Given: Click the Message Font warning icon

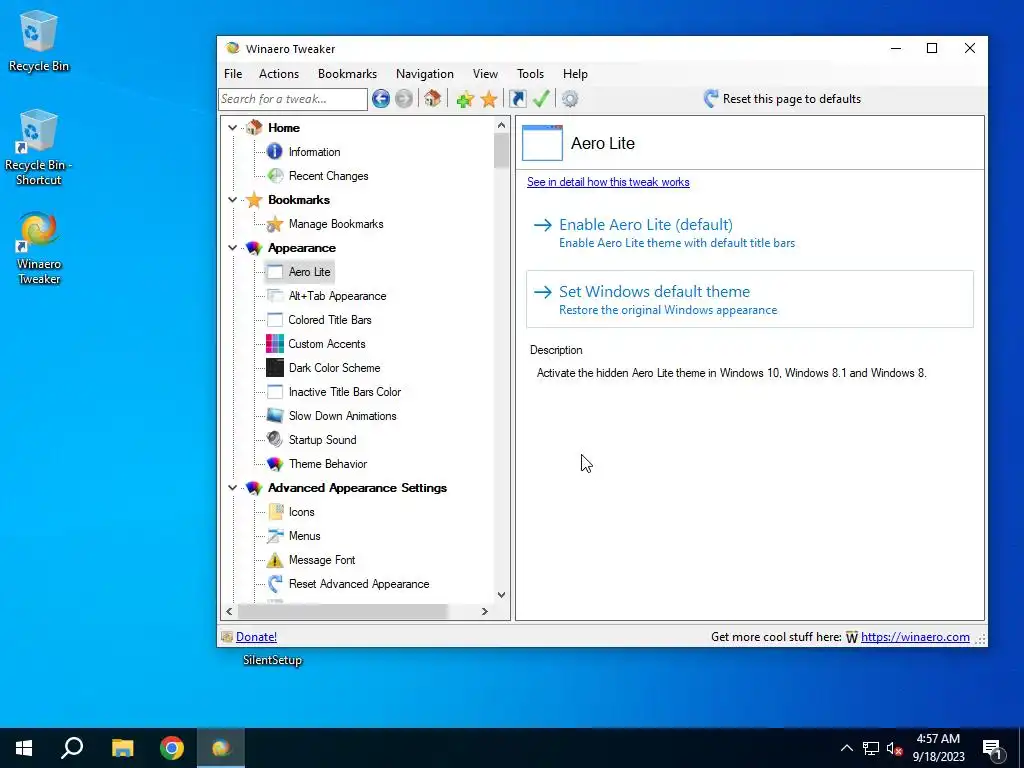Looking at the screenshot, I should pyautogui.click(x=275, y=560).
